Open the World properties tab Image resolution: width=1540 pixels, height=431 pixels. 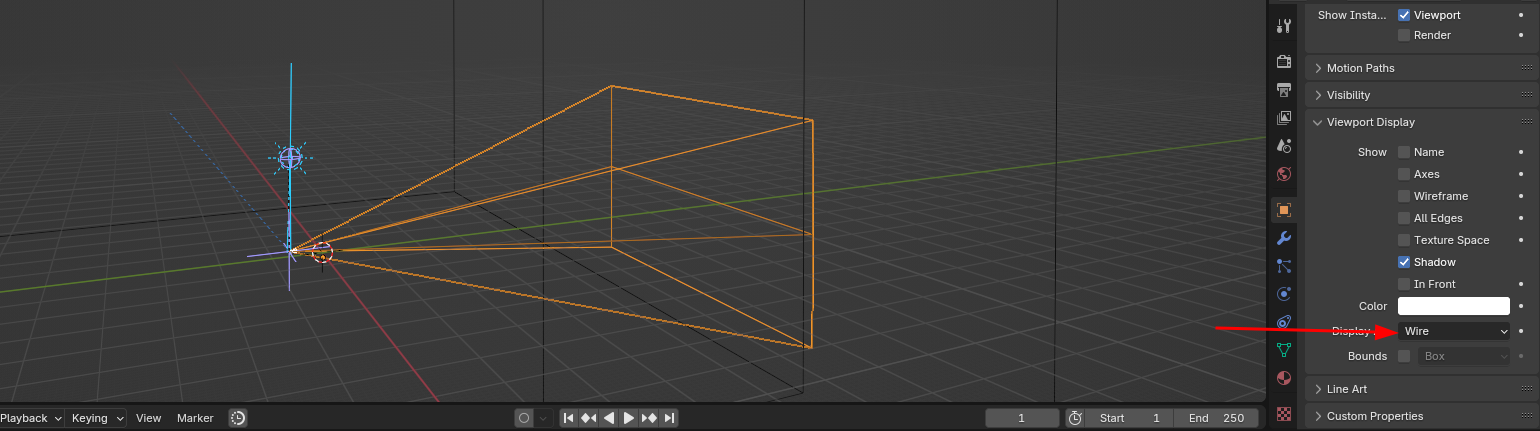click(1284, 174)
